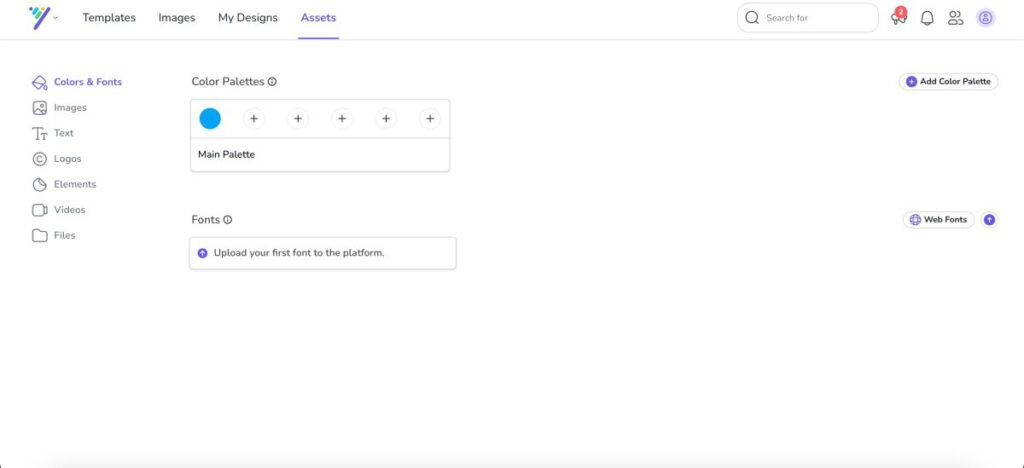Click the user profile avatar
This screenshot has height=468, width=1024.
pyautogui.click(x=986, y=18)
